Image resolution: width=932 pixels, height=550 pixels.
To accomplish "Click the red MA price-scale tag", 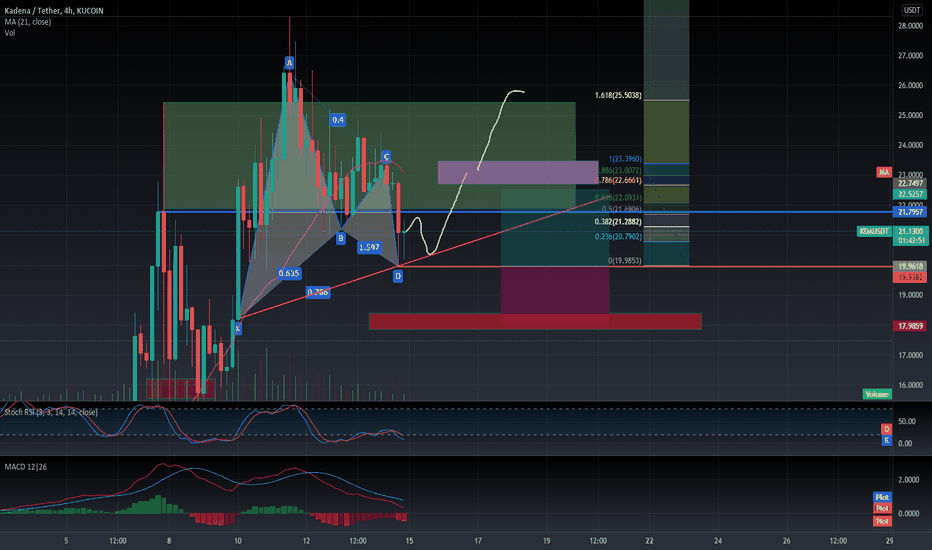I will [883, 172].
